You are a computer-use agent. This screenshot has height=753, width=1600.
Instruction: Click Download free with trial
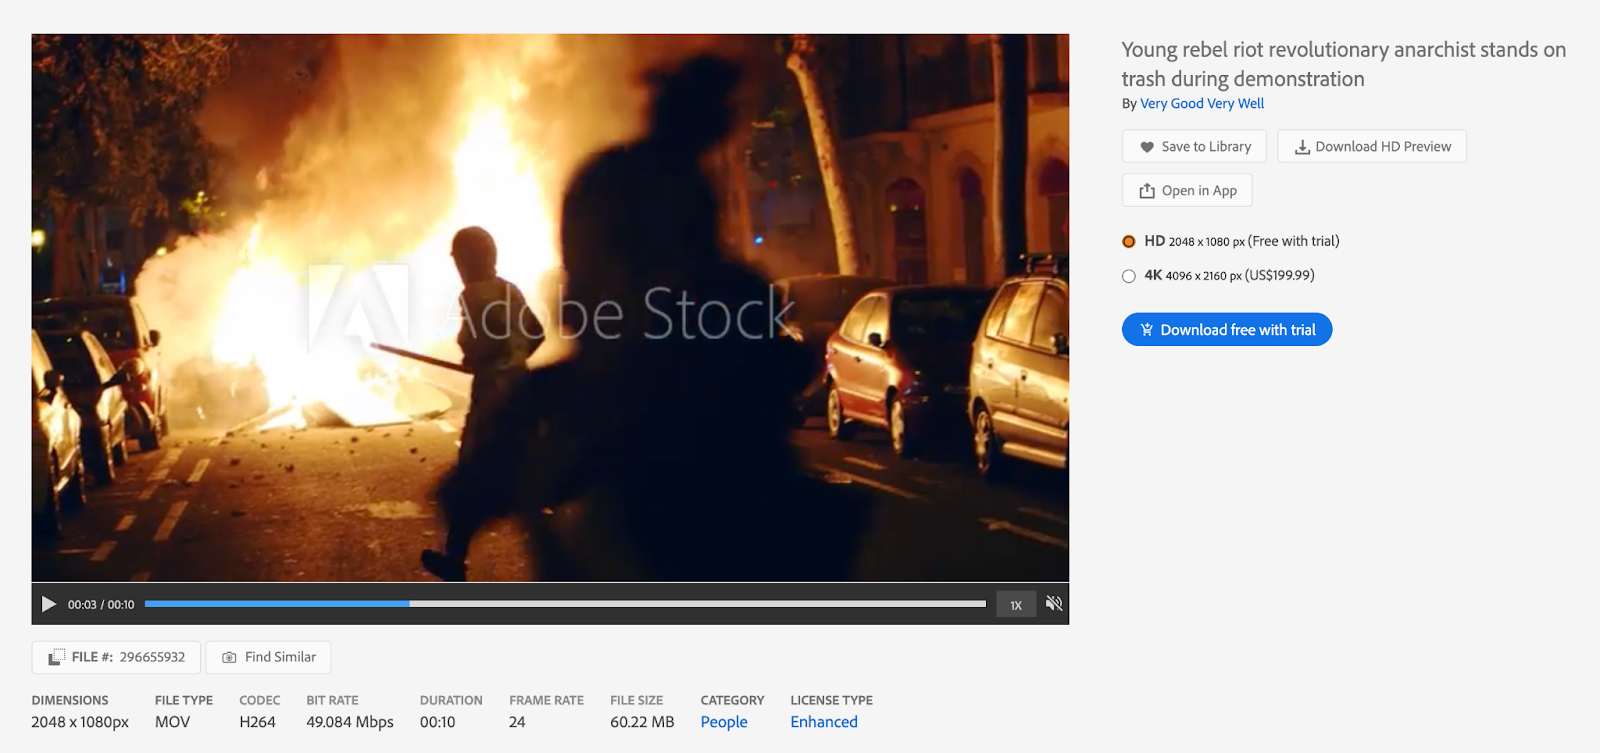click(1227, 330)
